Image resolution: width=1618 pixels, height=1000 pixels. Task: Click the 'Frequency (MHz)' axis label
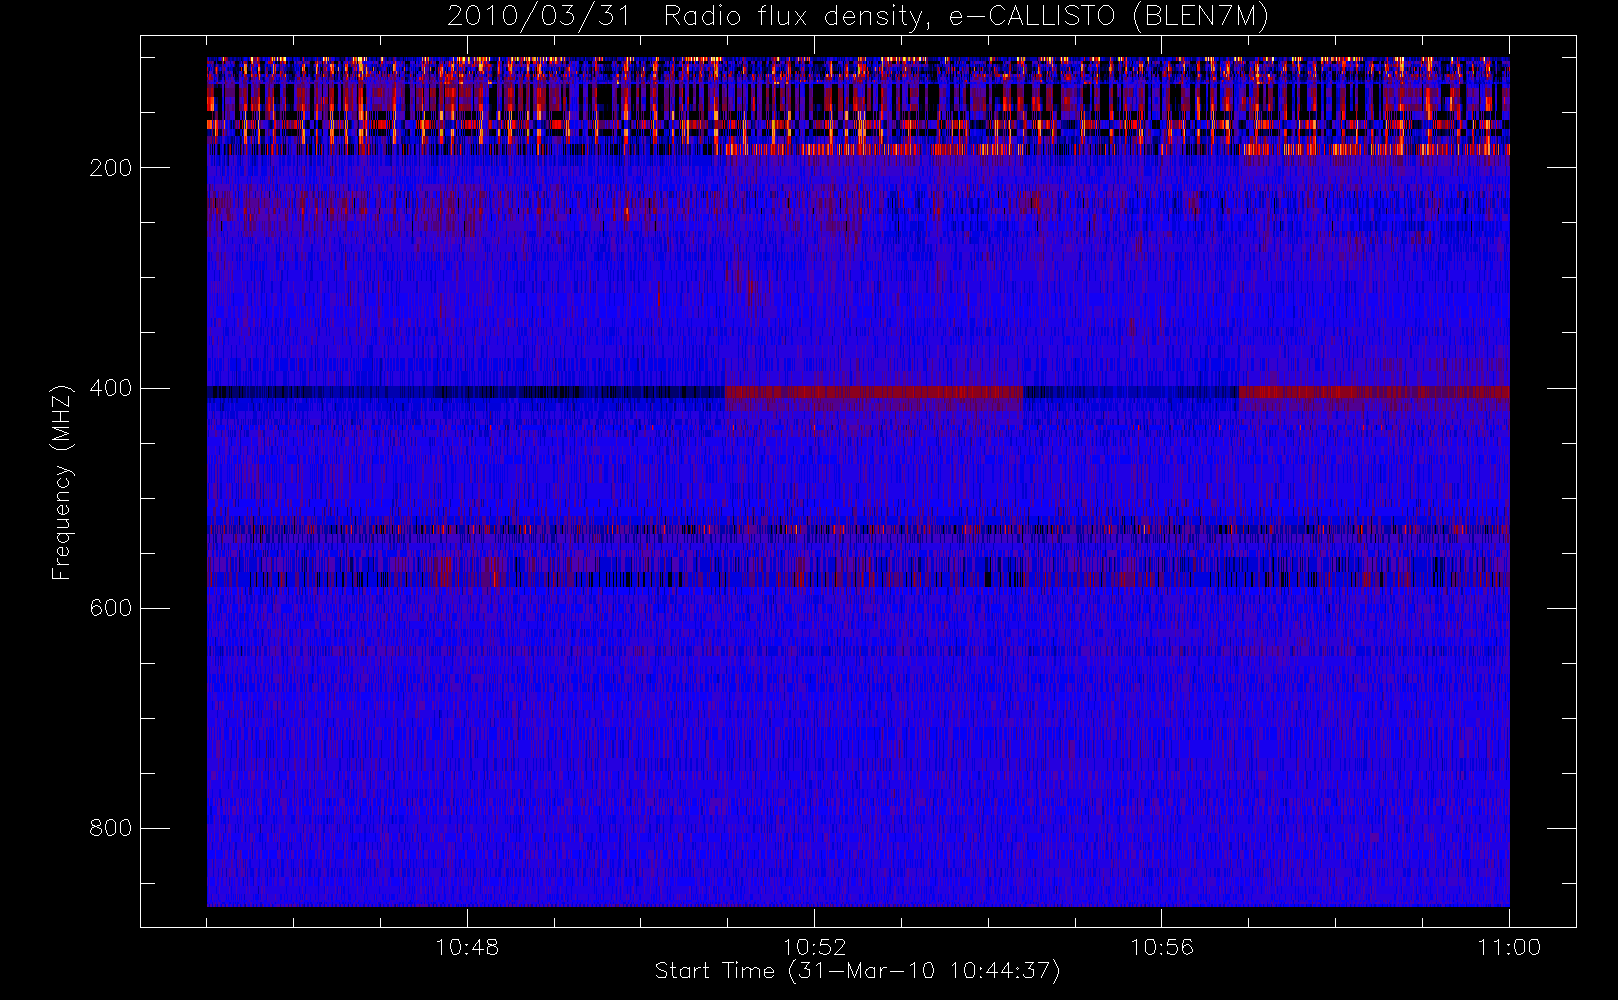click(62, 482)
